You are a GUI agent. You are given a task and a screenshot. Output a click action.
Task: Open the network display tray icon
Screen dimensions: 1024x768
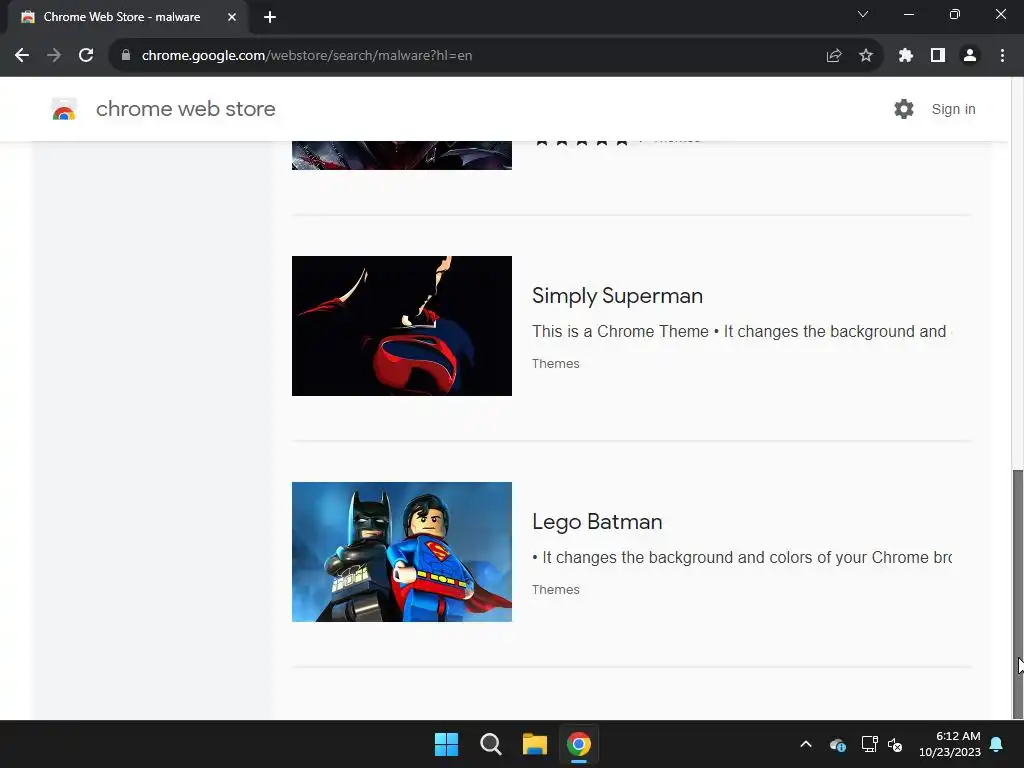[x=869, y=744]
